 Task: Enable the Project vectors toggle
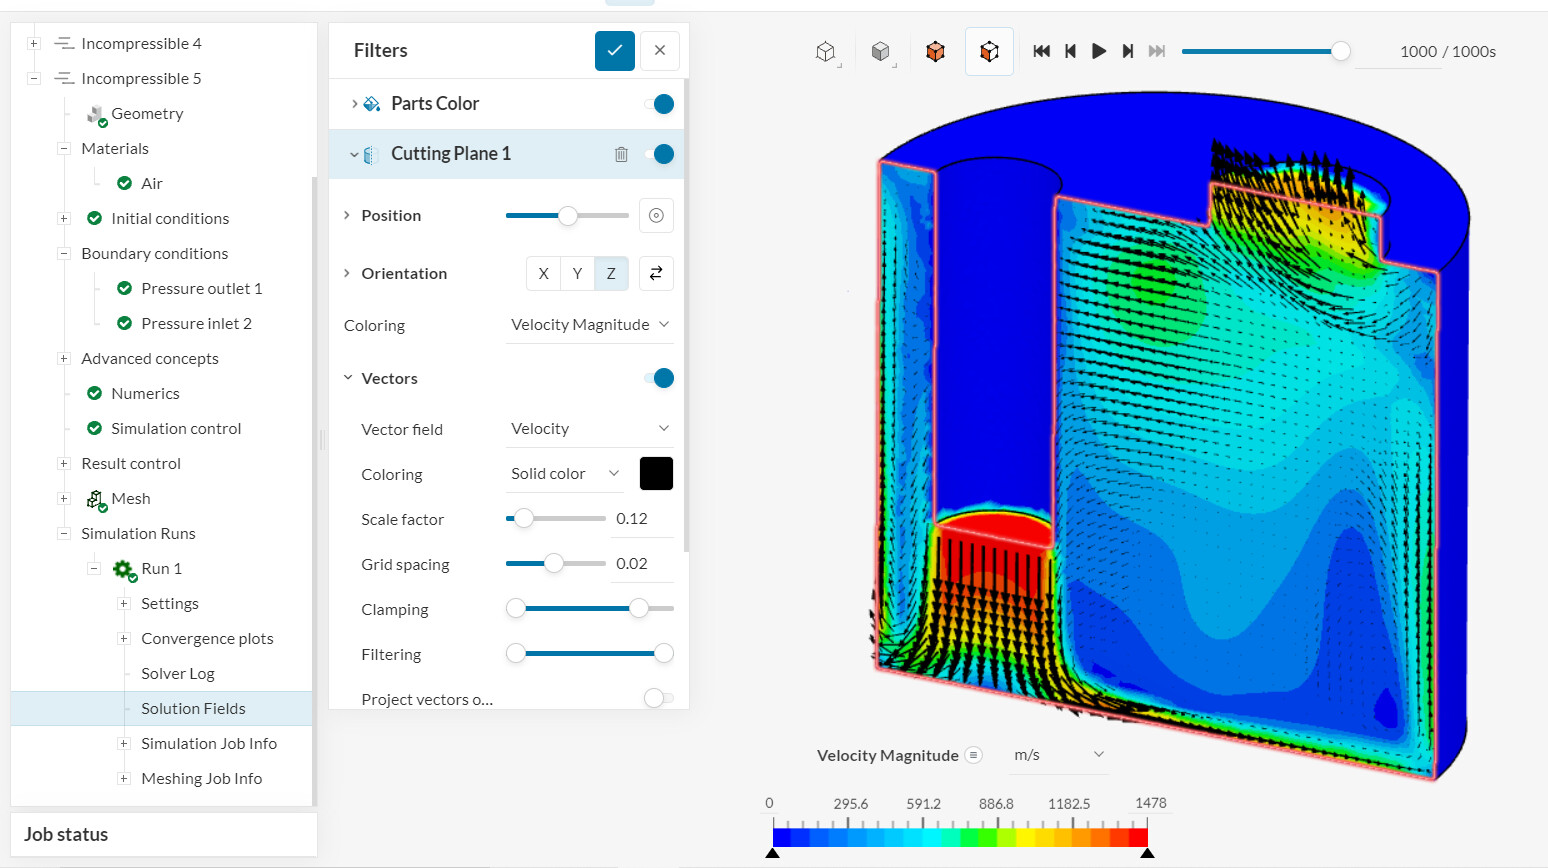[658, 698]
